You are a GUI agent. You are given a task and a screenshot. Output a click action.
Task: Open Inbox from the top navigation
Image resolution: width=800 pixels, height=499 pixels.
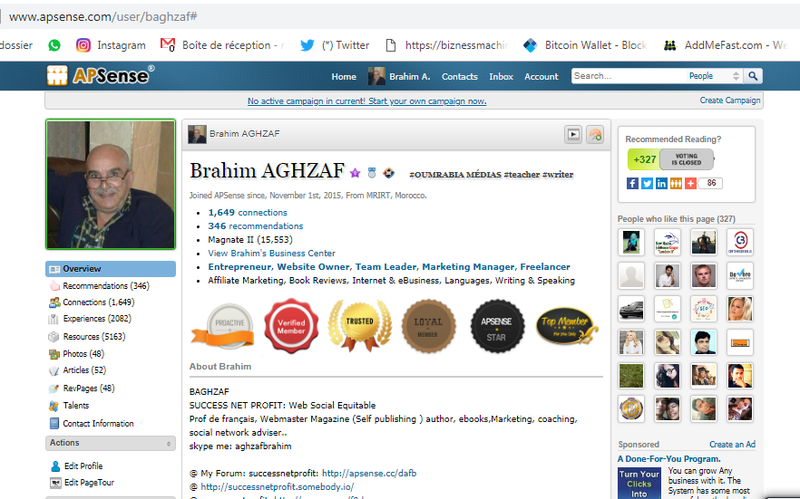click(x=501, y=77)
